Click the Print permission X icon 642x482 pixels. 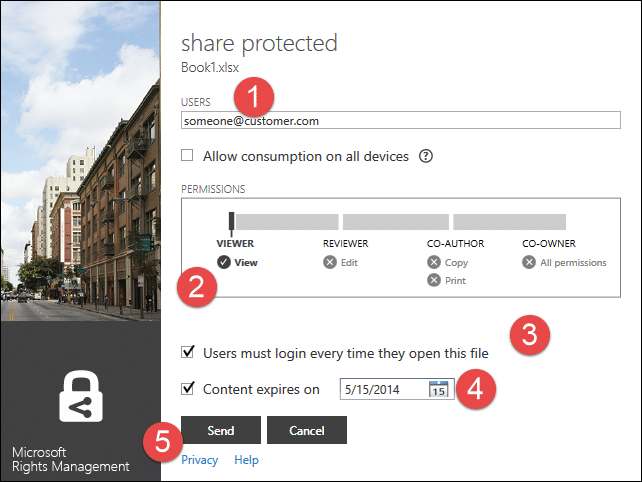click(433, 280)
